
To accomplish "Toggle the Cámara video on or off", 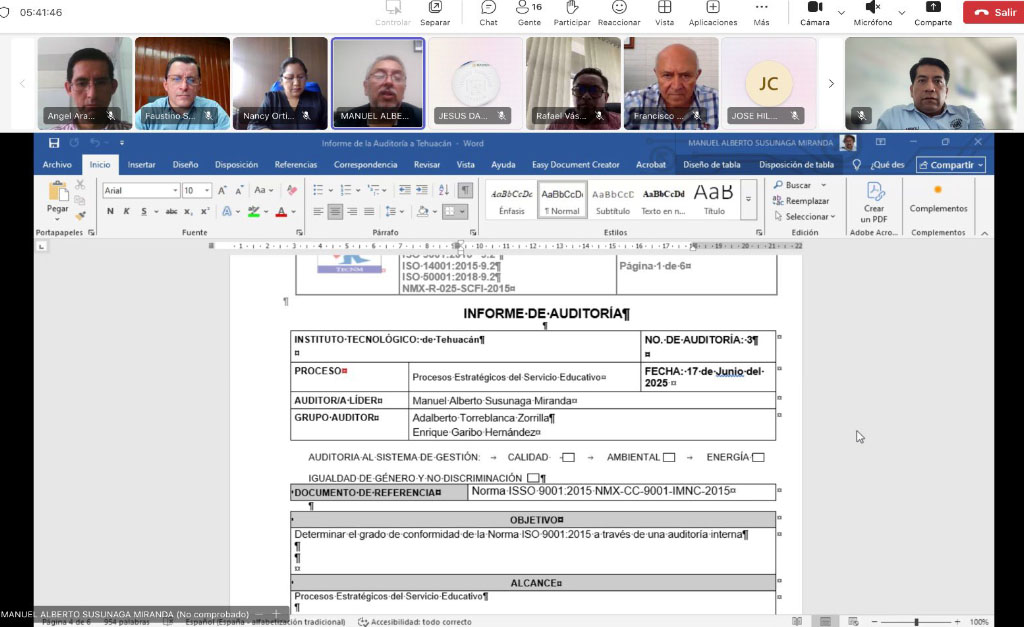I will [814, 13].
